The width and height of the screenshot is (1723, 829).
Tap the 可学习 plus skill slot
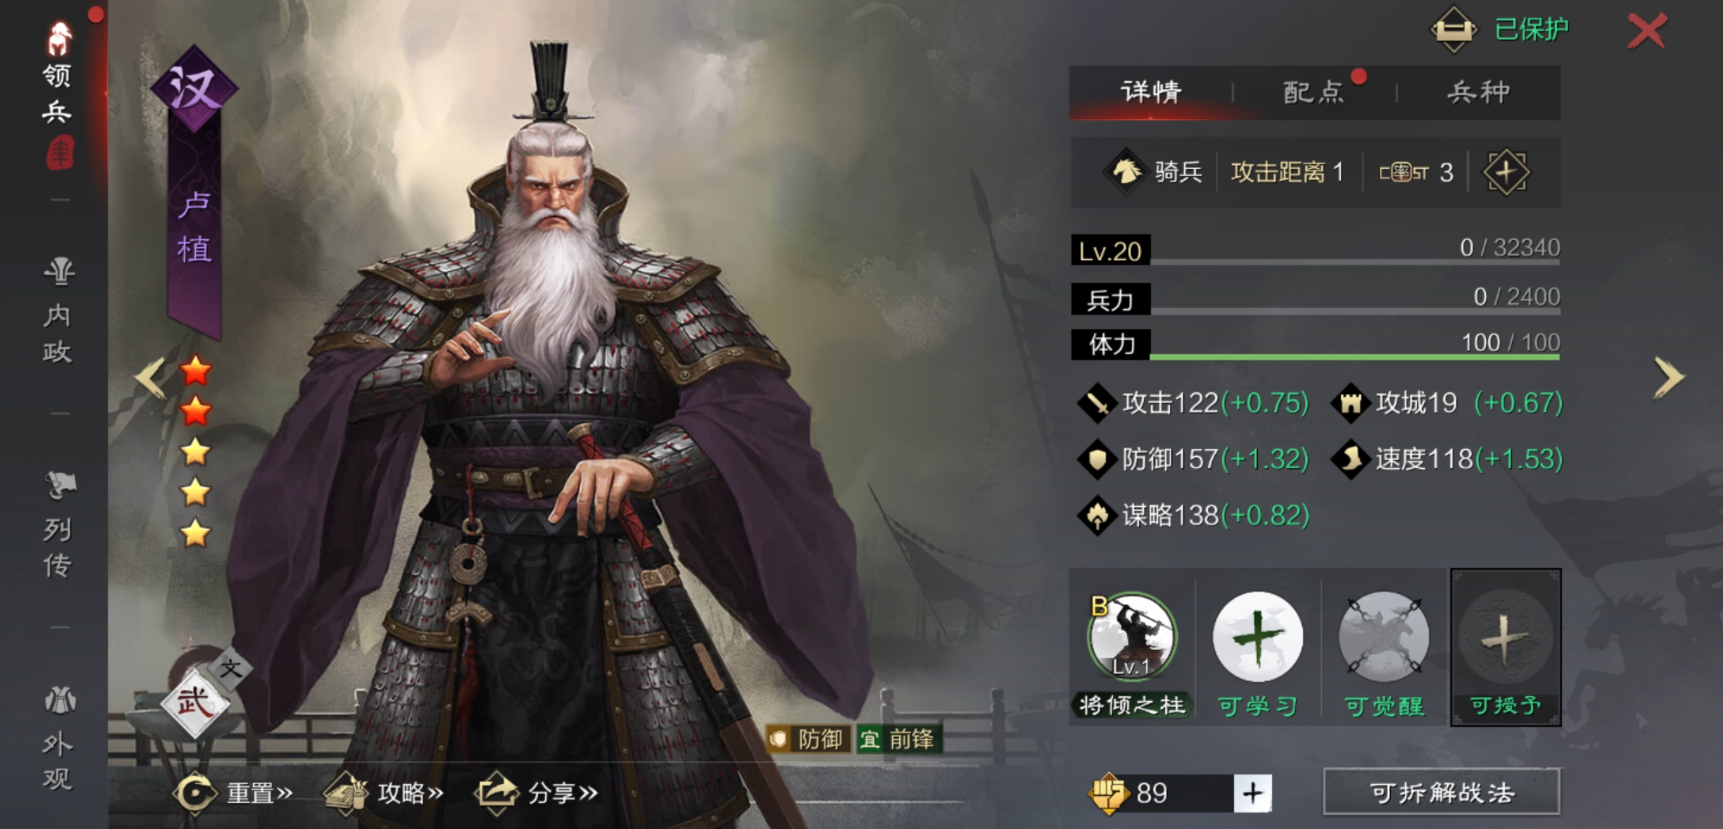coord(1257,637)
